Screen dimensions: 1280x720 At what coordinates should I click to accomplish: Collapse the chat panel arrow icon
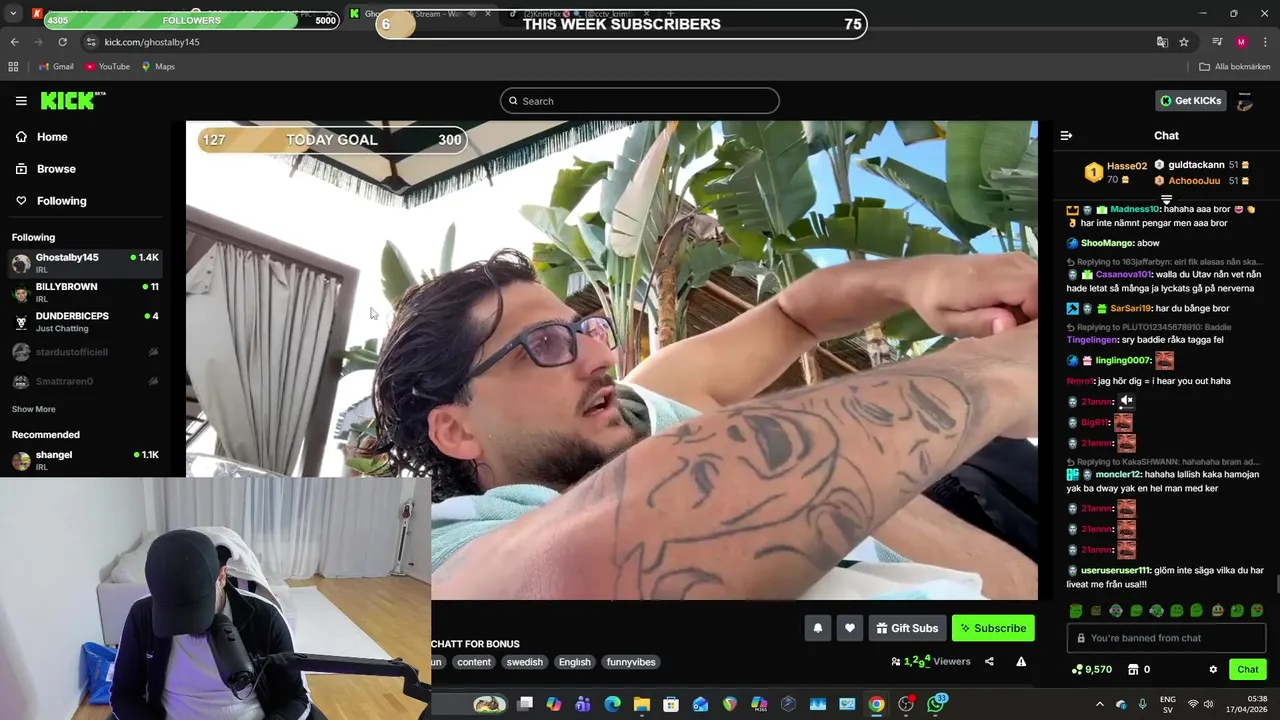(1066, 135)
